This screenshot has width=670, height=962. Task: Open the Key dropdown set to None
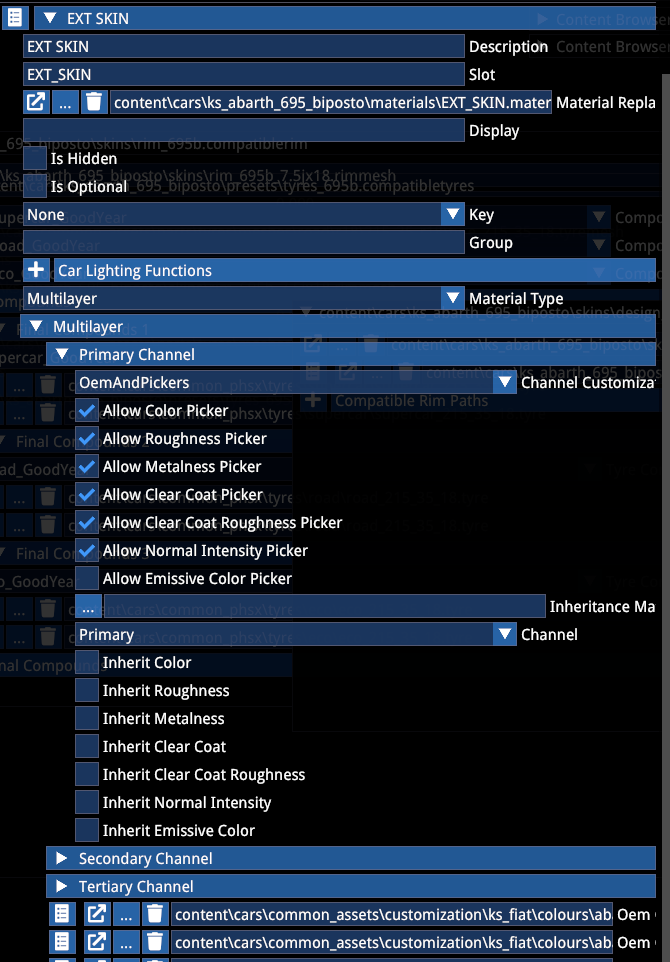click(x=244, y=215)
